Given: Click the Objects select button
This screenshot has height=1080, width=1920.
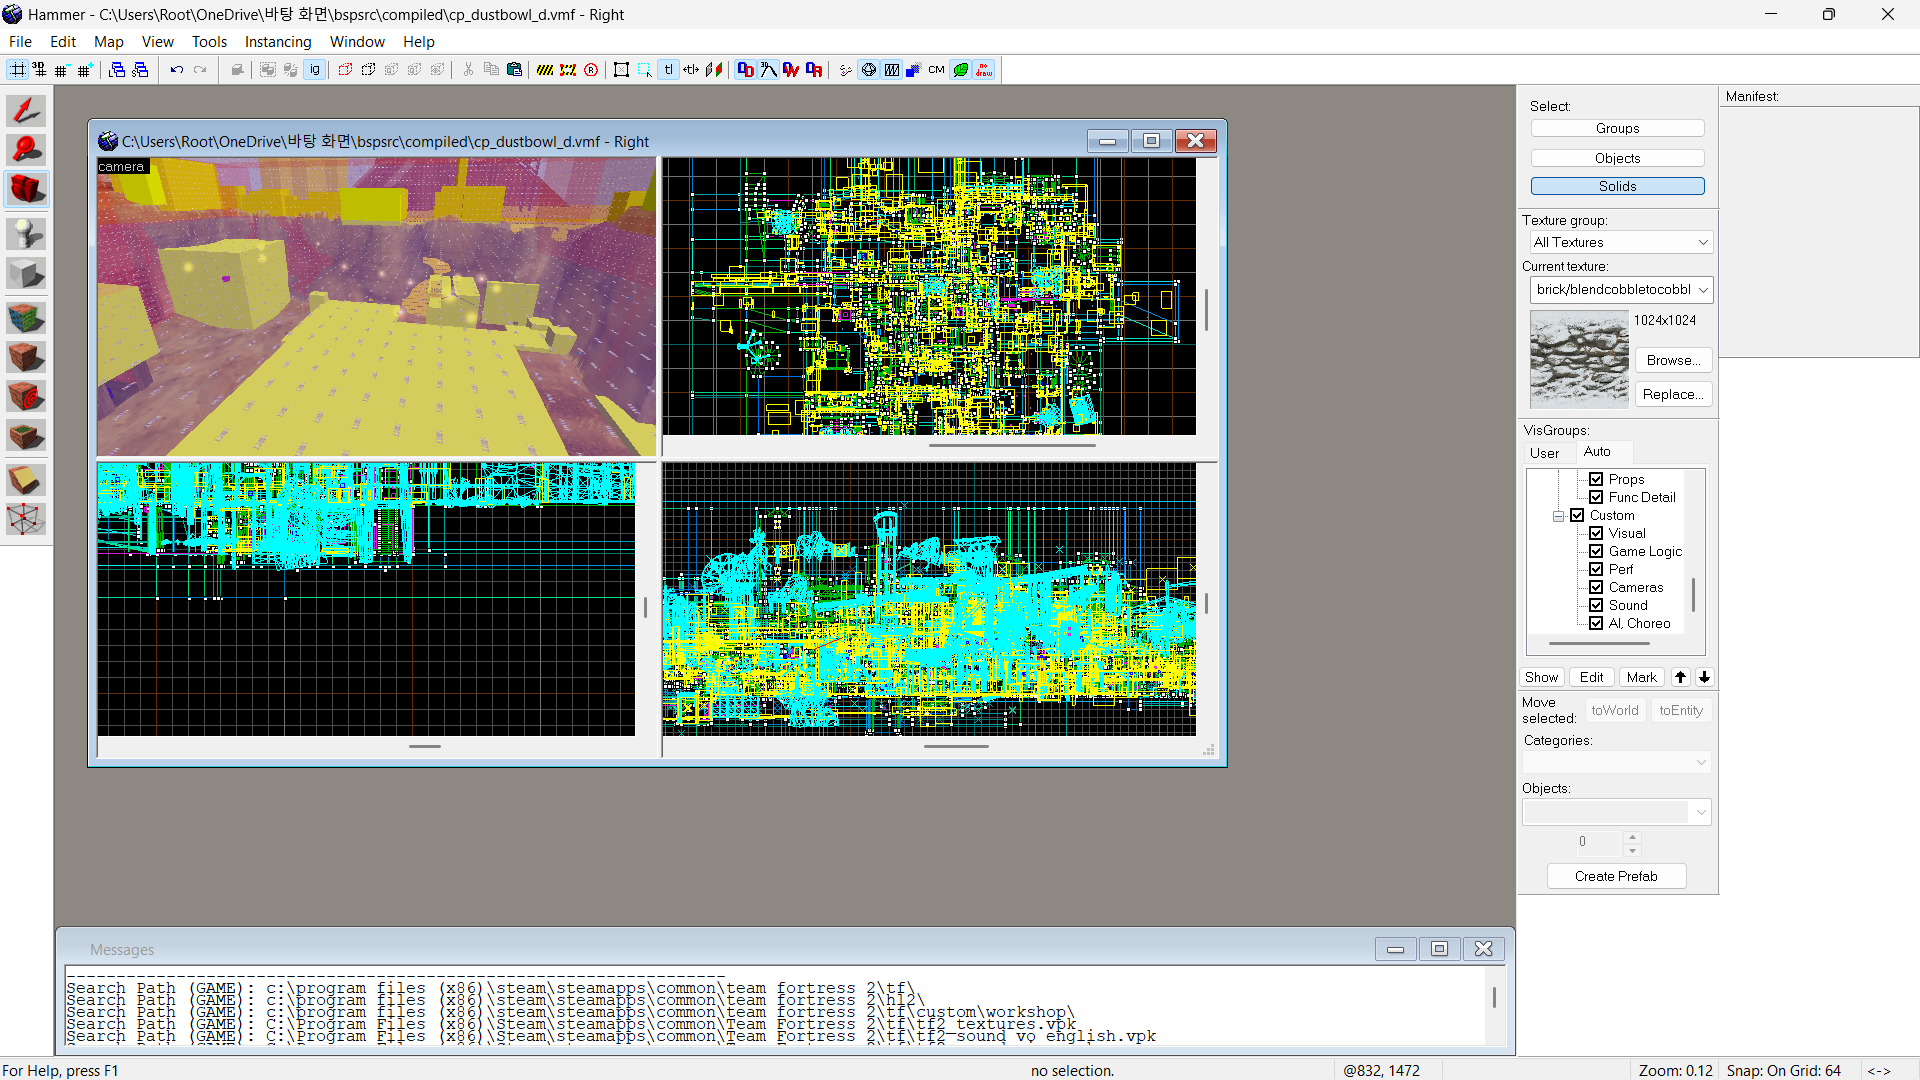Looking at the screenshot, I should coord(1617,158).
